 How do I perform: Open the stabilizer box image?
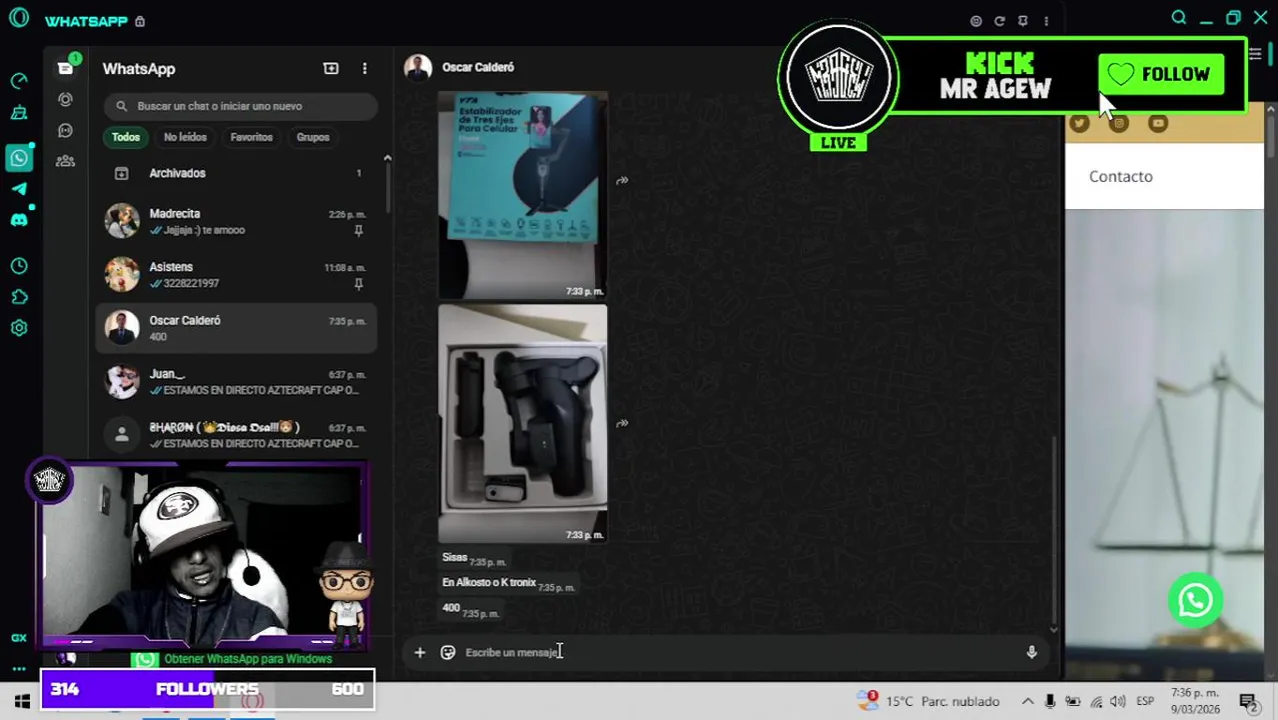click(522, 195)
